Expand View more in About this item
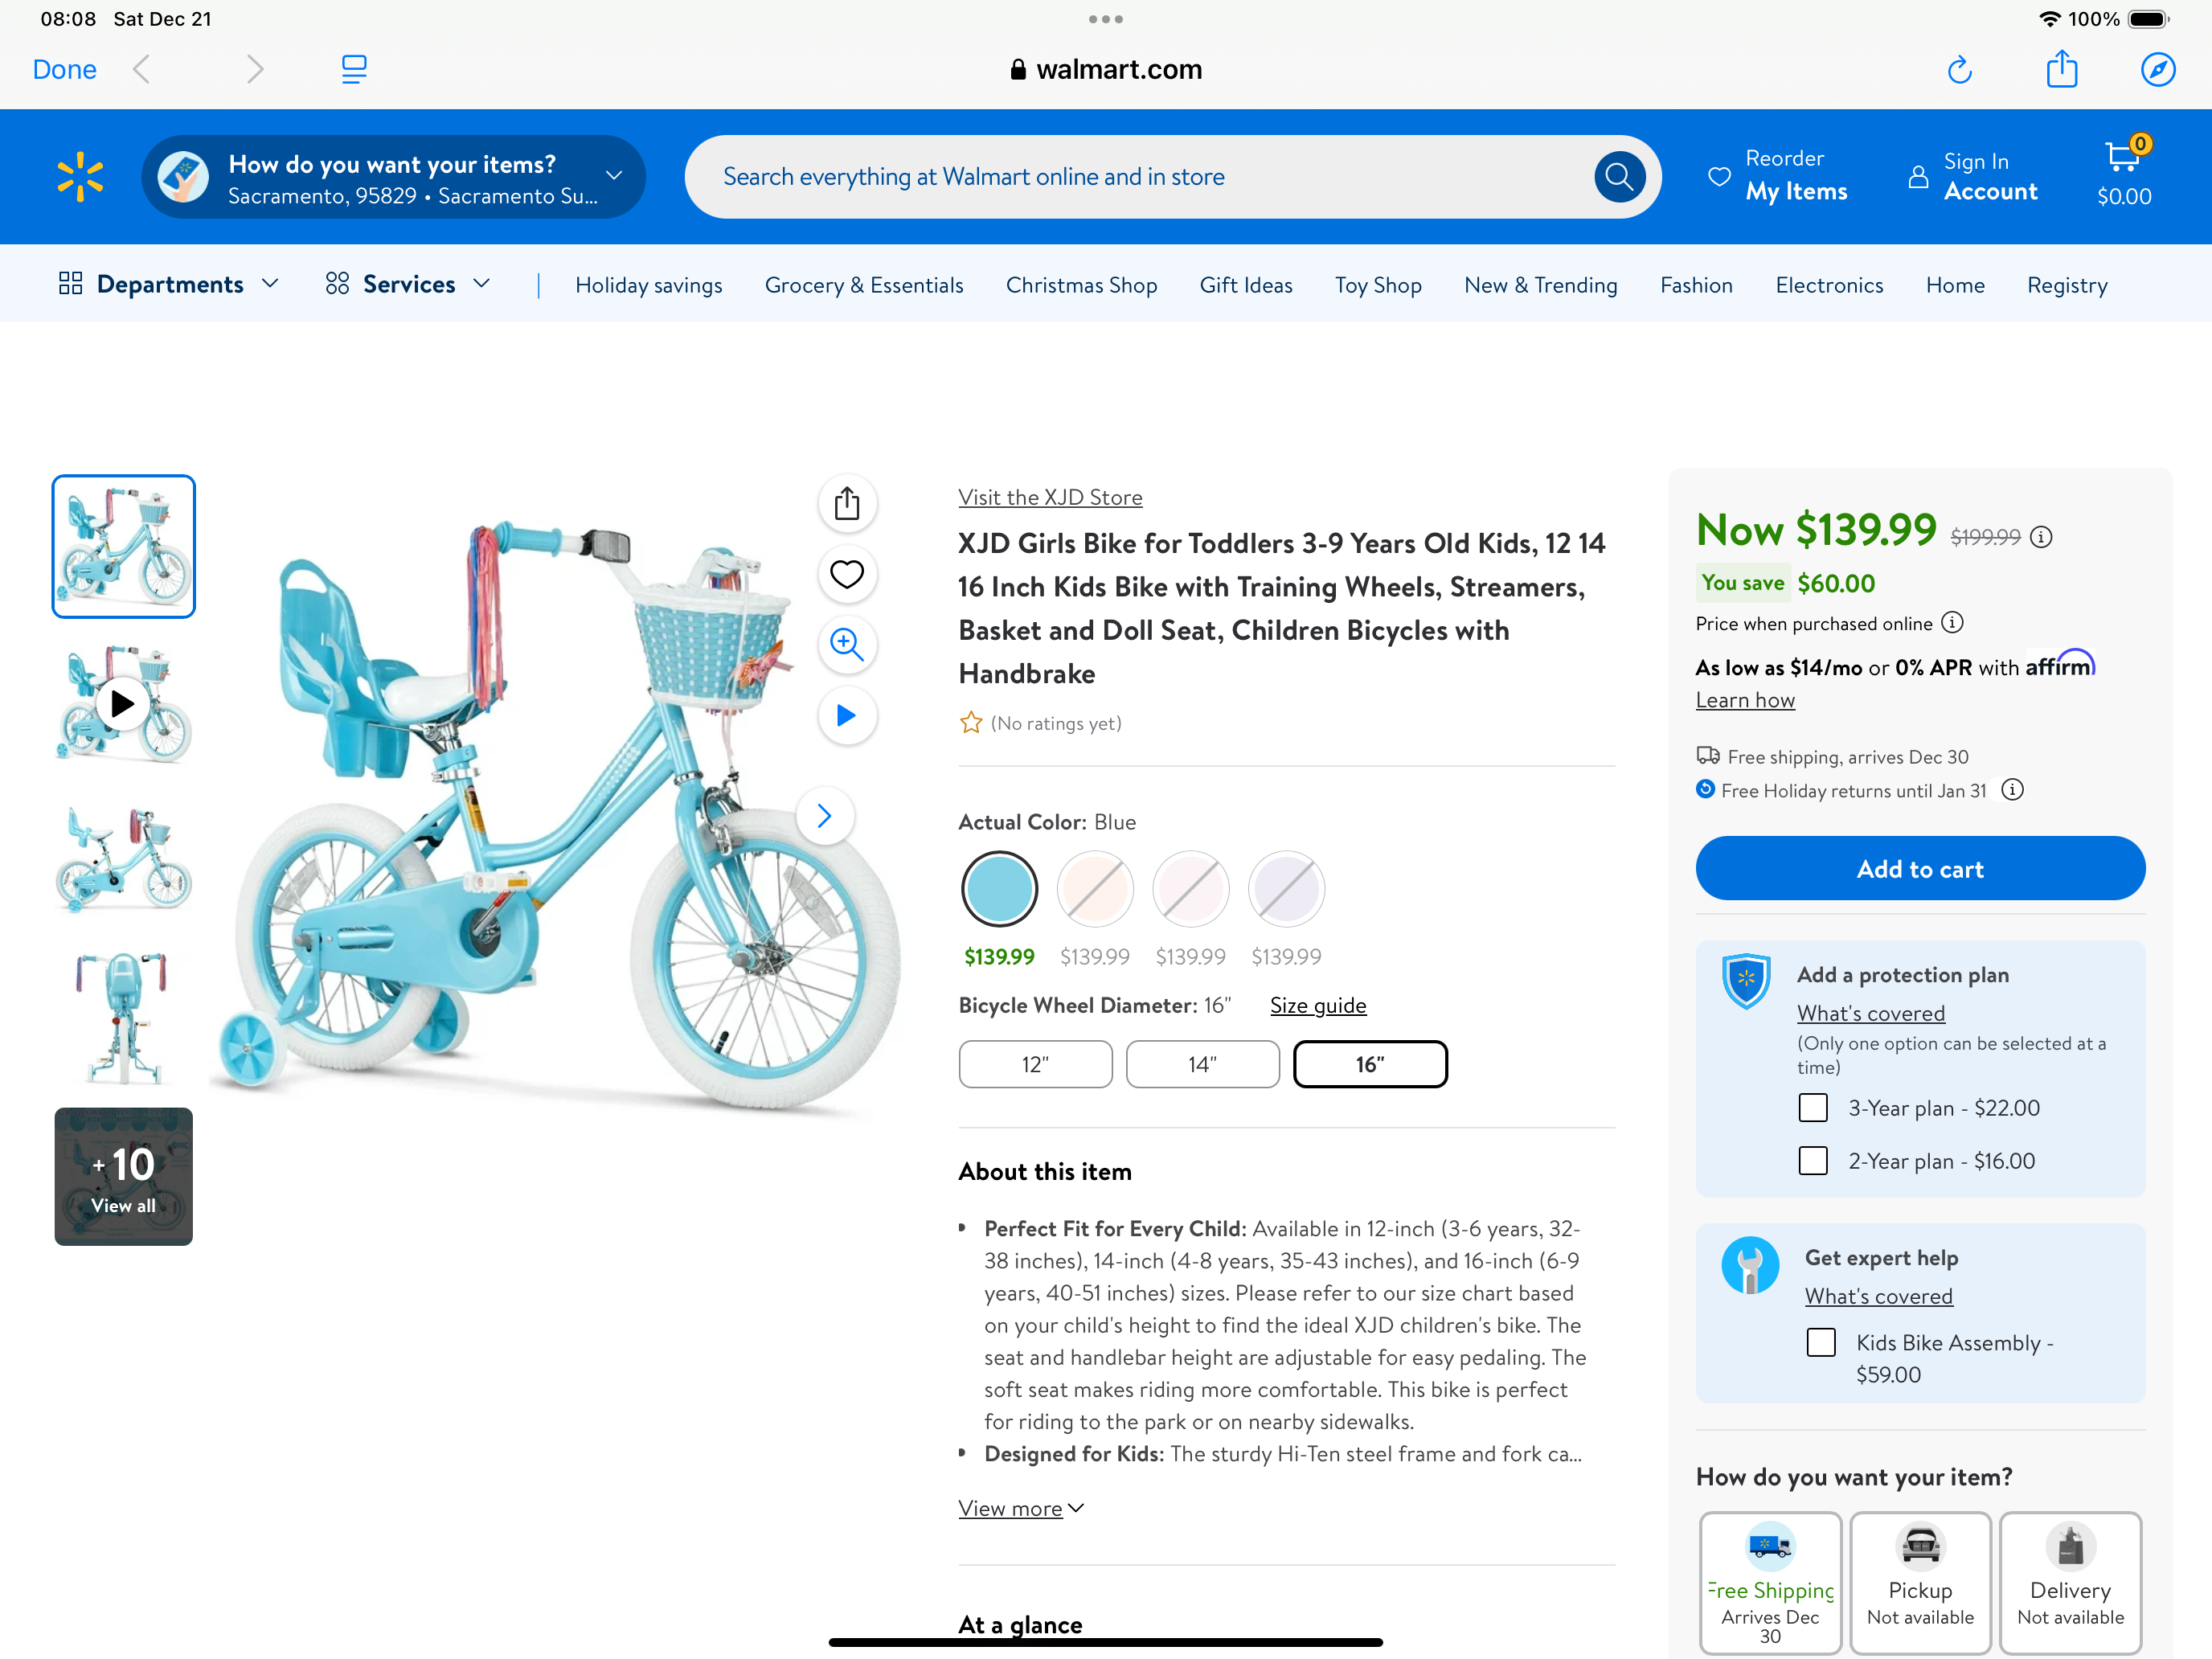 pos(1021,1508)
